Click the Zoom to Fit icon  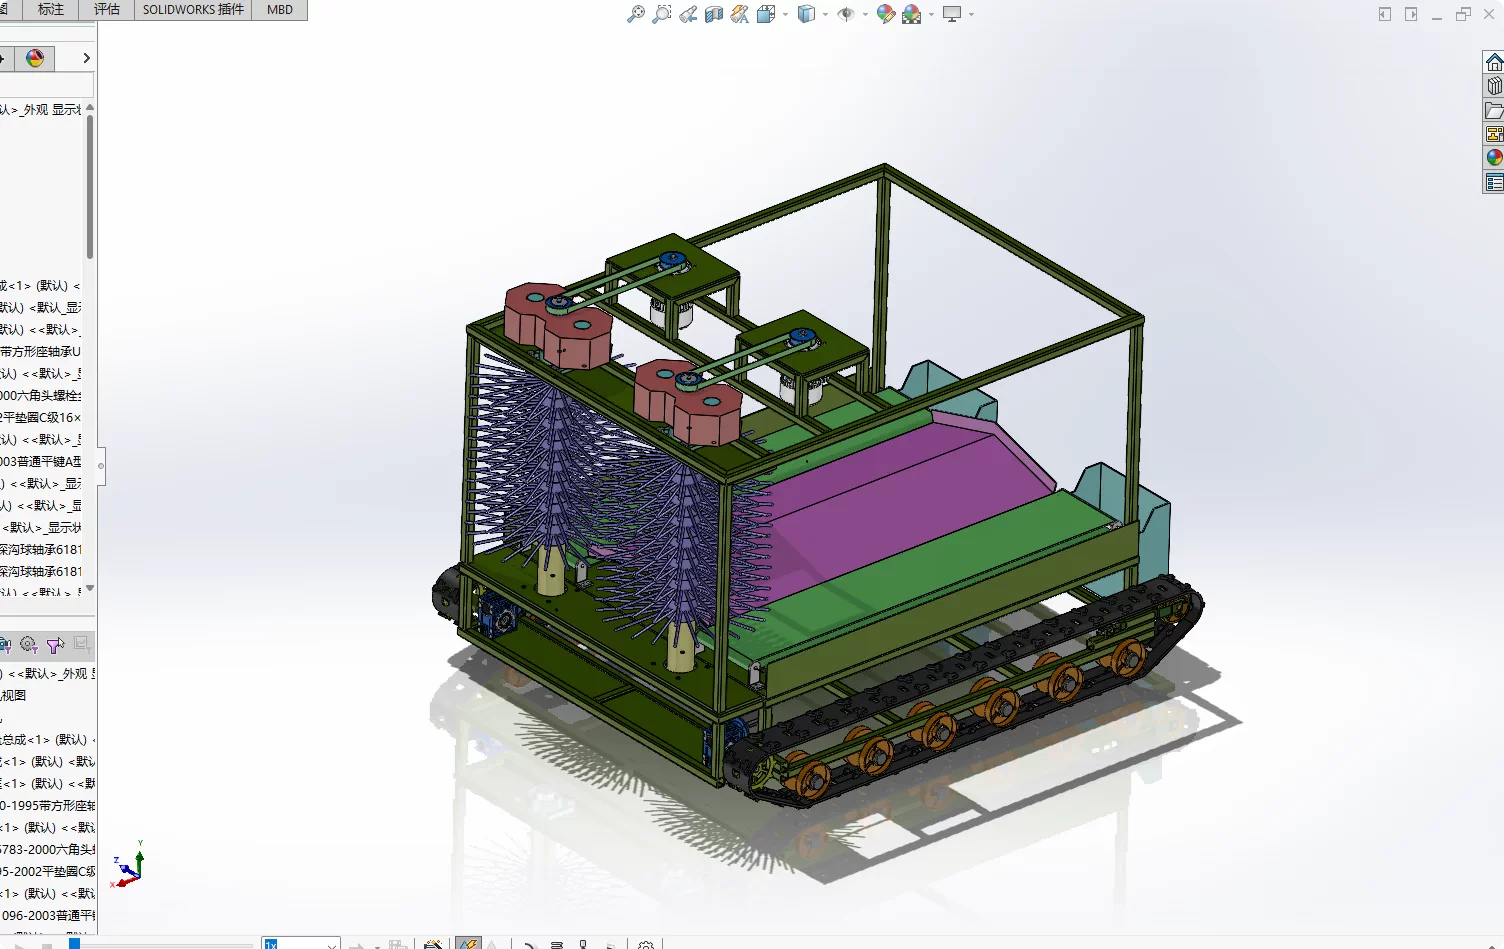635,14
